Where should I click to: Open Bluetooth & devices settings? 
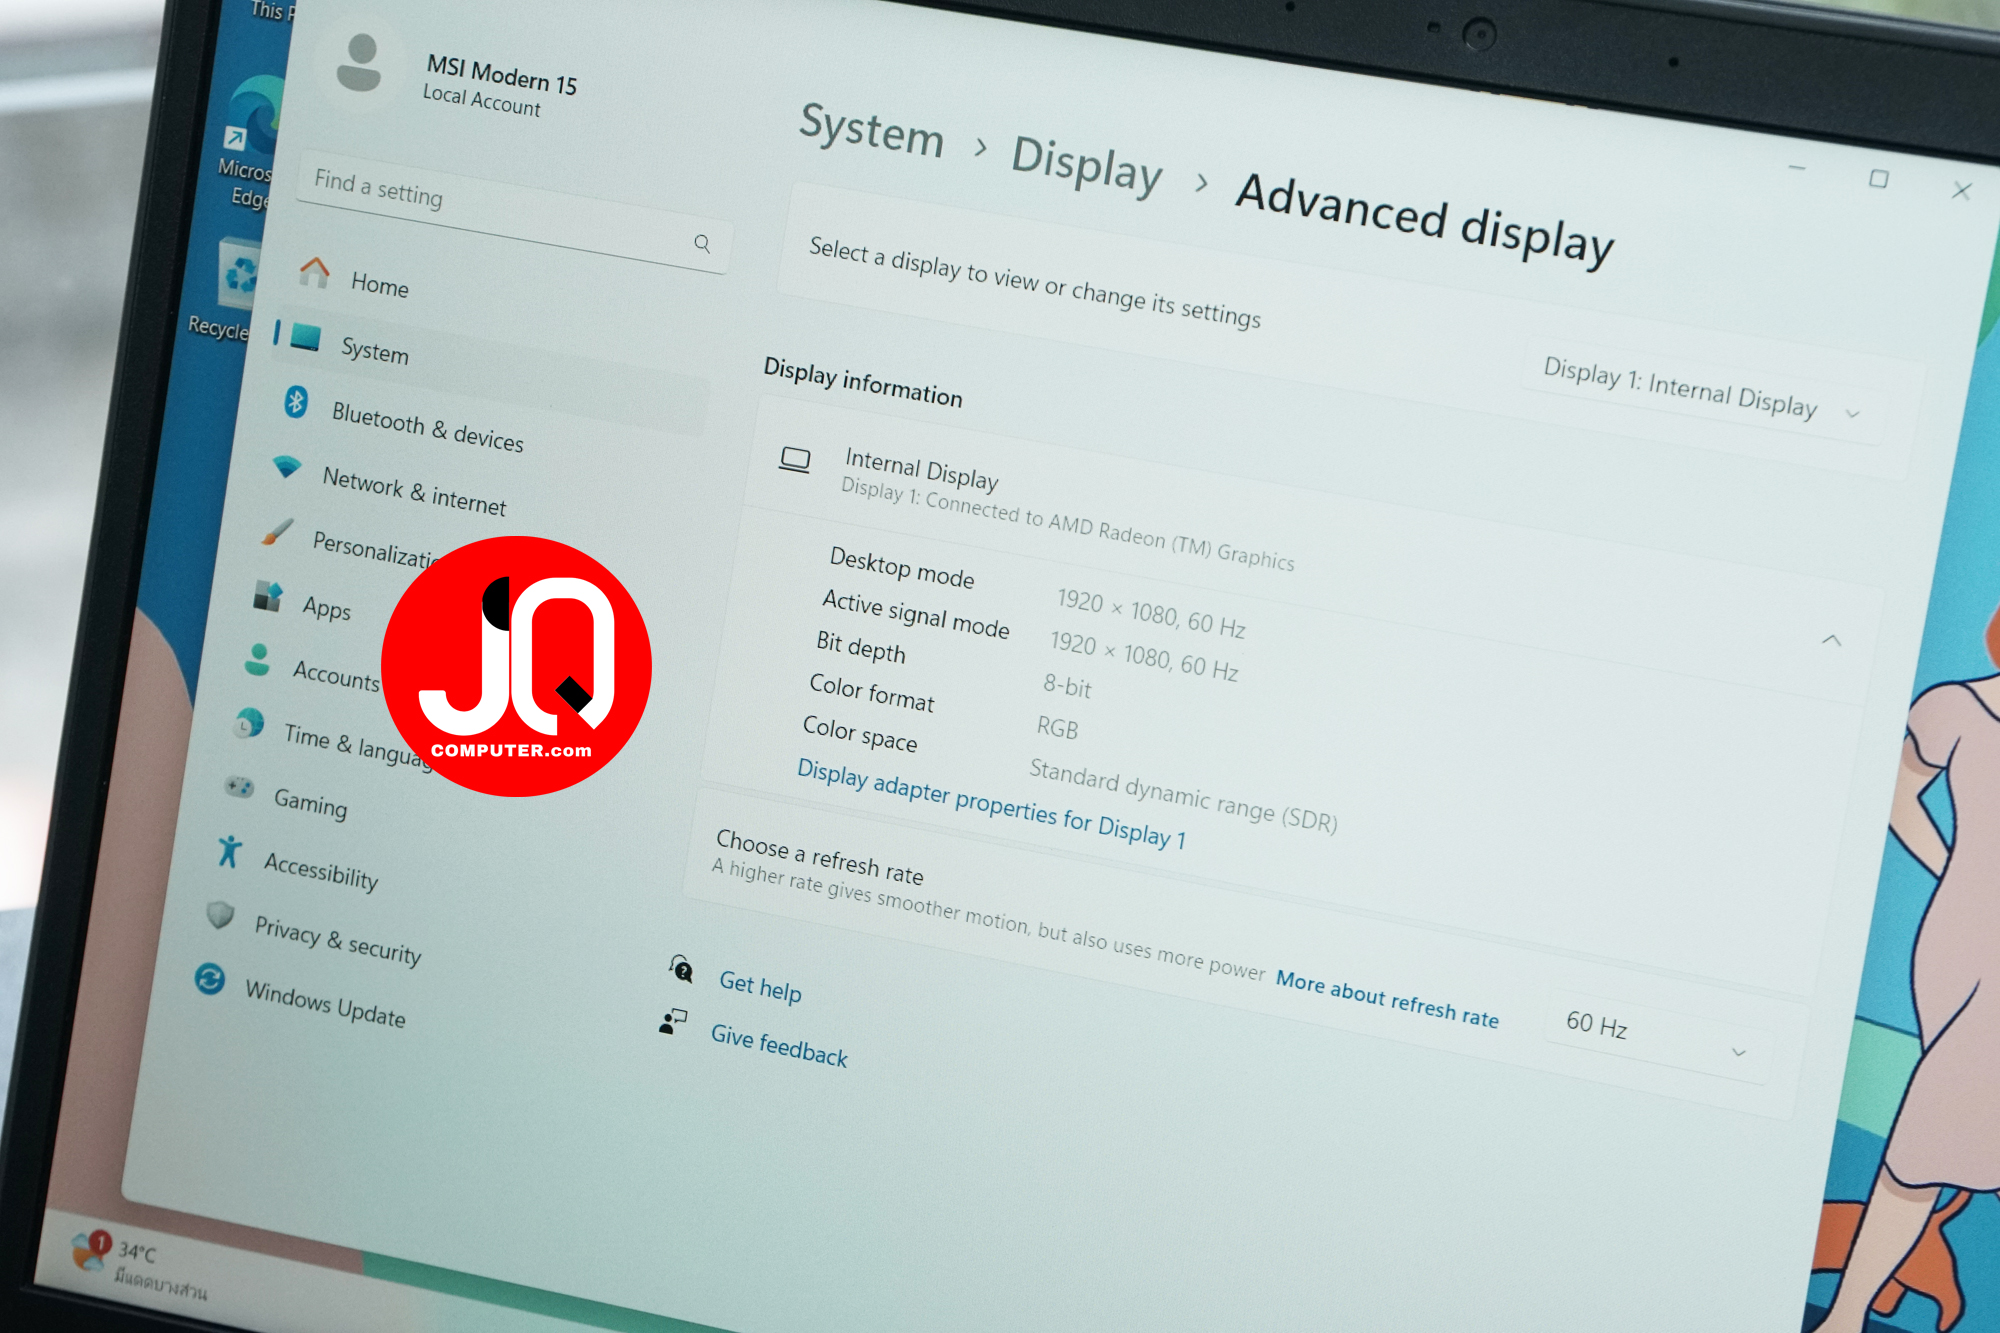(427, 427)
